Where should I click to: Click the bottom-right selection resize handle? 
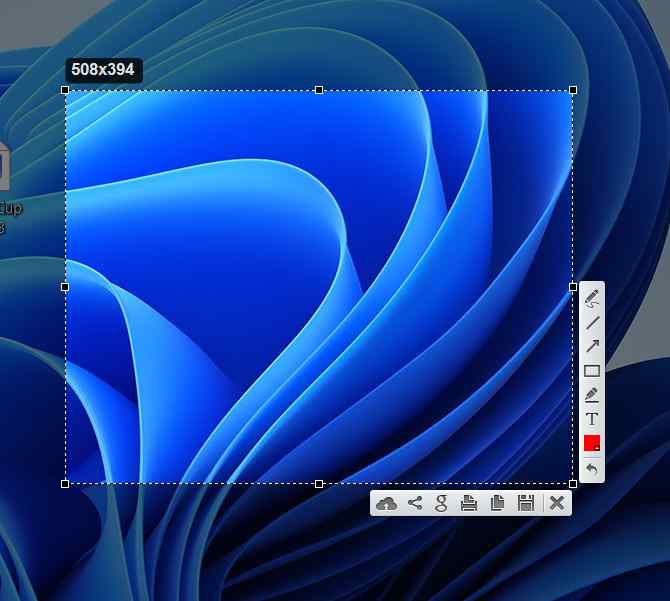coord(573,484)
